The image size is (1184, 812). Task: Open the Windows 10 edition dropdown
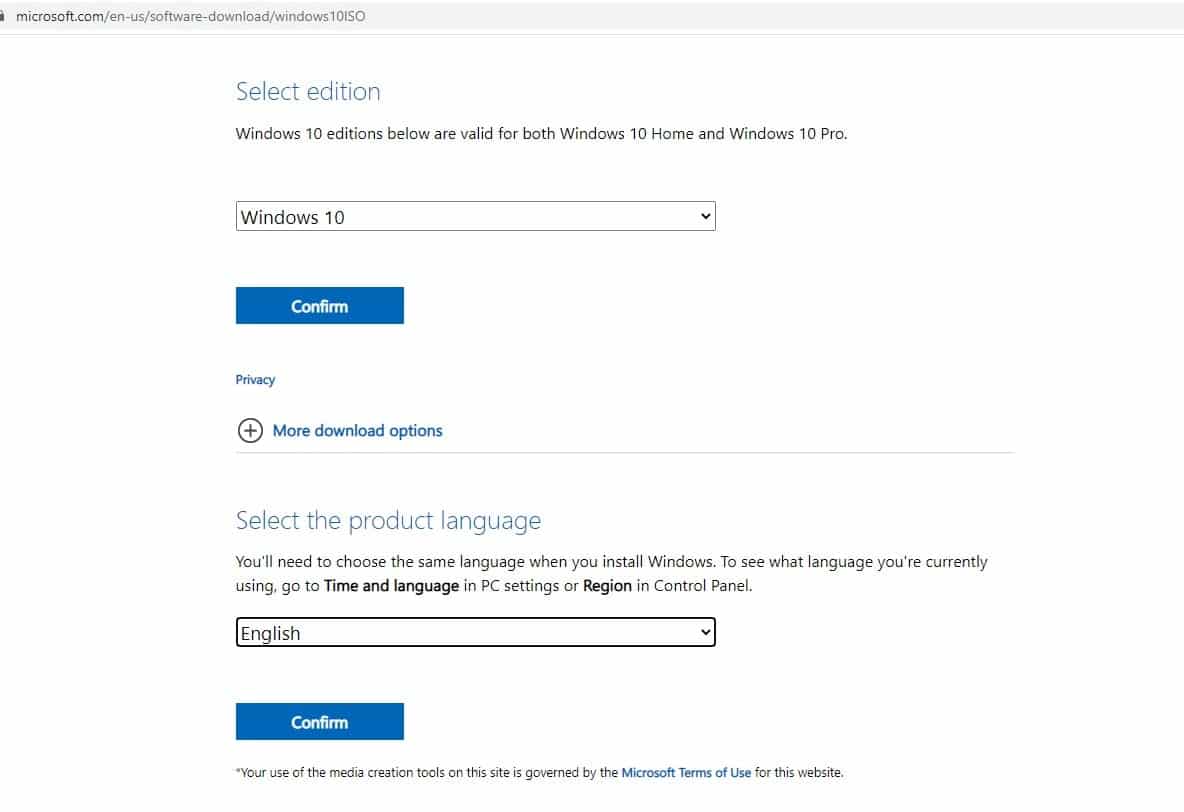475,216
